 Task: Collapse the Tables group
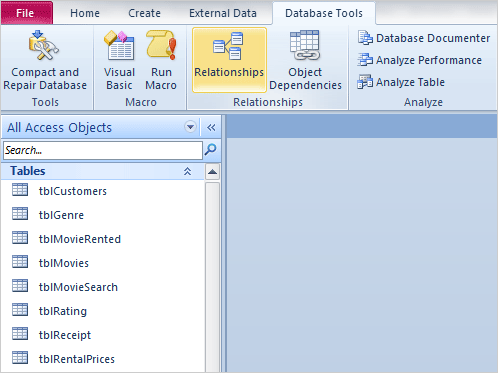(187, 171)
